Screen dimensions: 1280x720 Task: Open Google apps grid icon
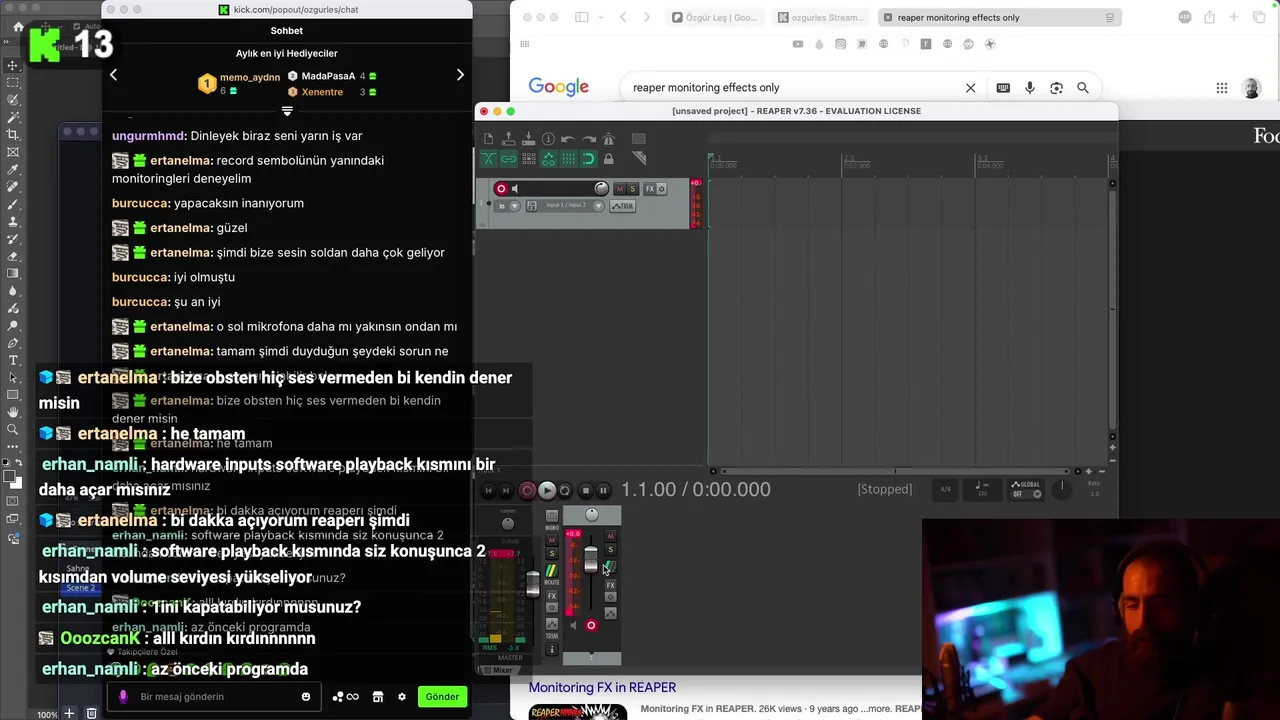[x=1222, y=88]
